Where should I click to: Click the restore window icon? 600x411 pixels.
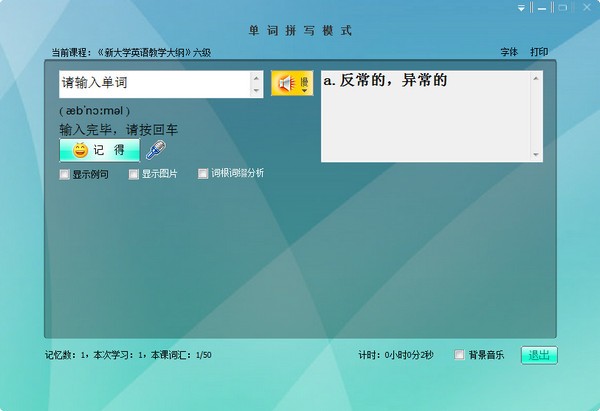[x=562, y=8]
